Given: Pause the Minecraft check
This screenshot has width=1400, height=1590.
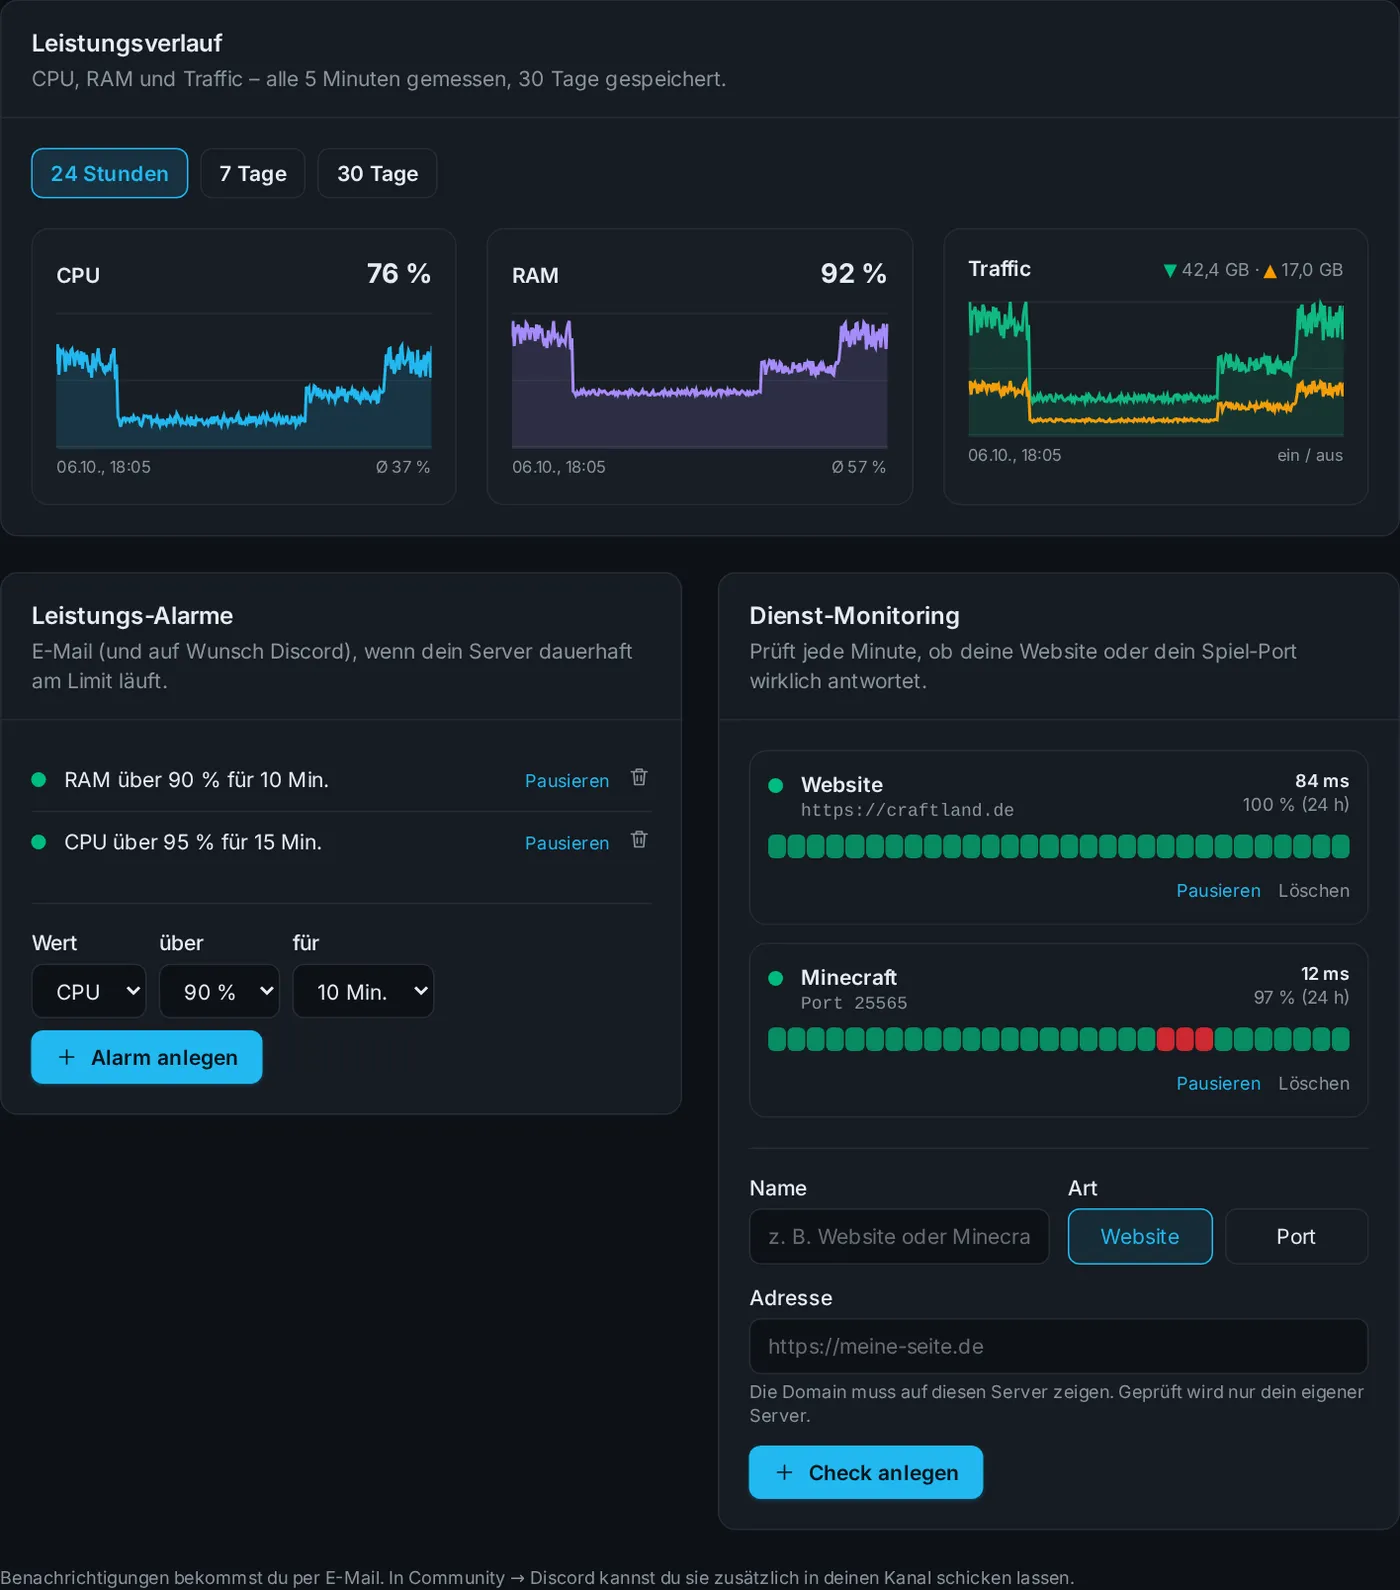Looking at the screenshot, I should click(x=1218, y=1083).
